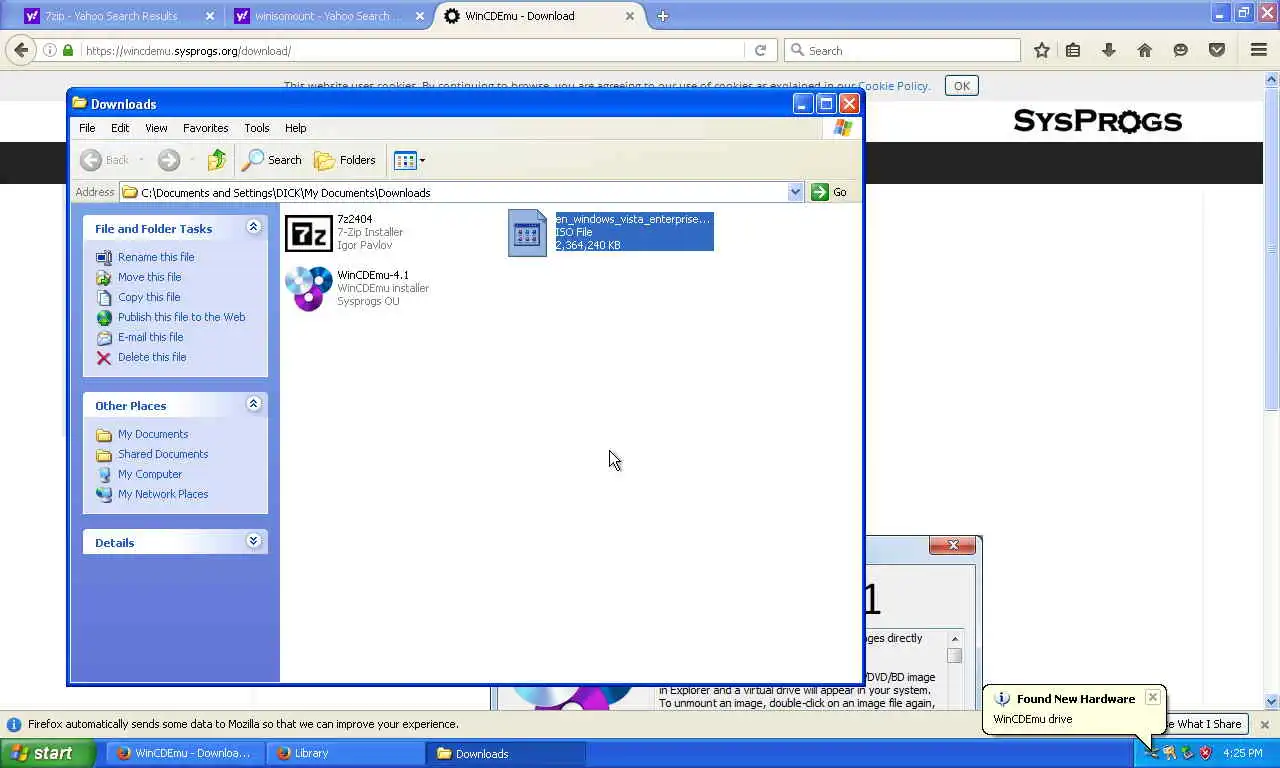Reload the page in Firefox

pos(760,50)
